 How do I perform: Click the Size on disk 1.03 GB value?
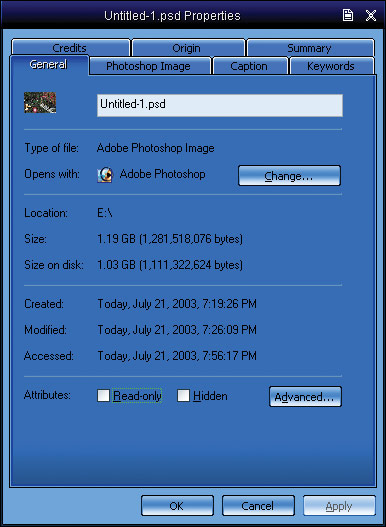(x=170, y=265)
